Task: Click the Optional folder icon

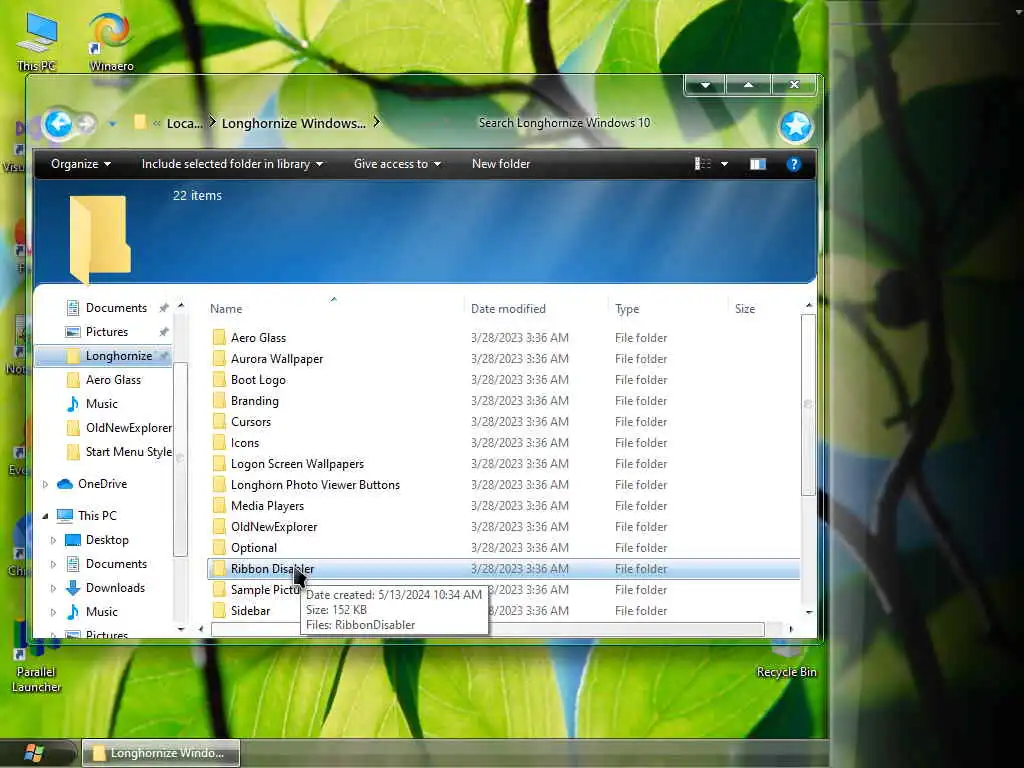Action: point(219,547)
